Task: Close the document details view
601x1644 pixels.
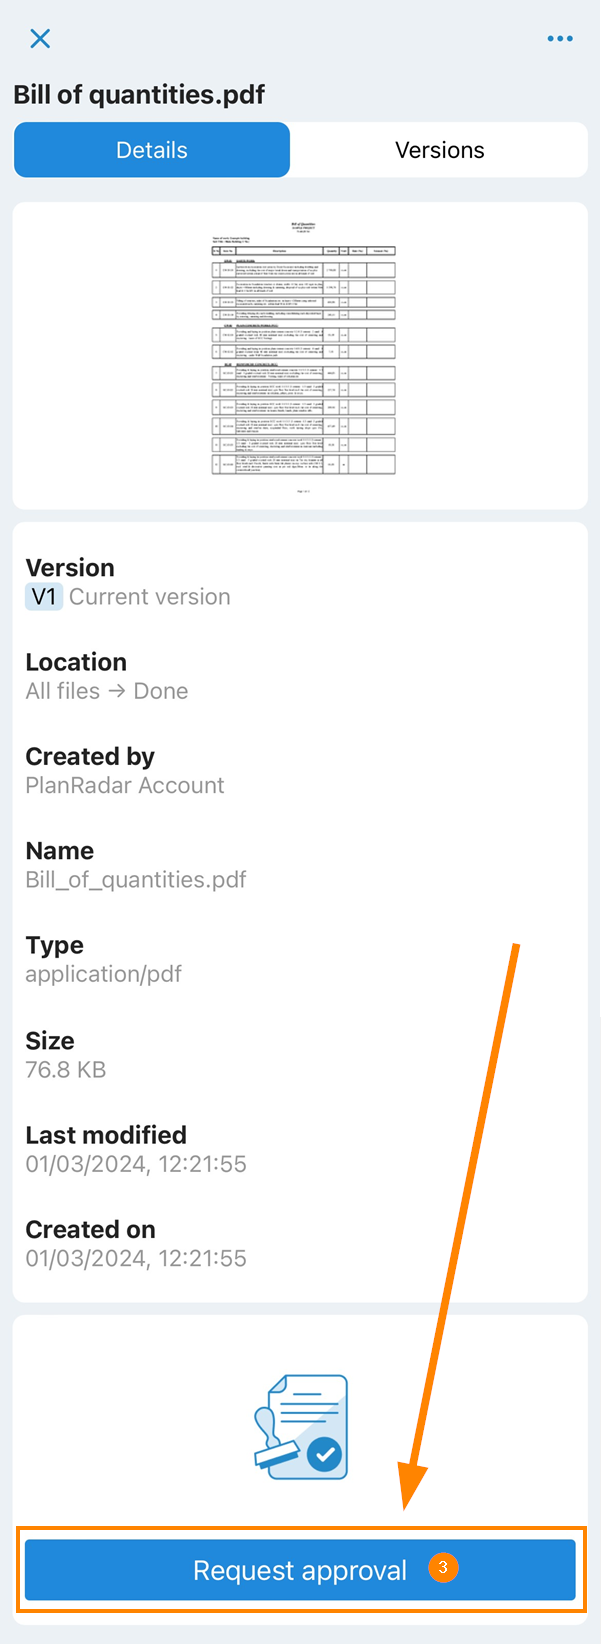Action: [40, 38]
